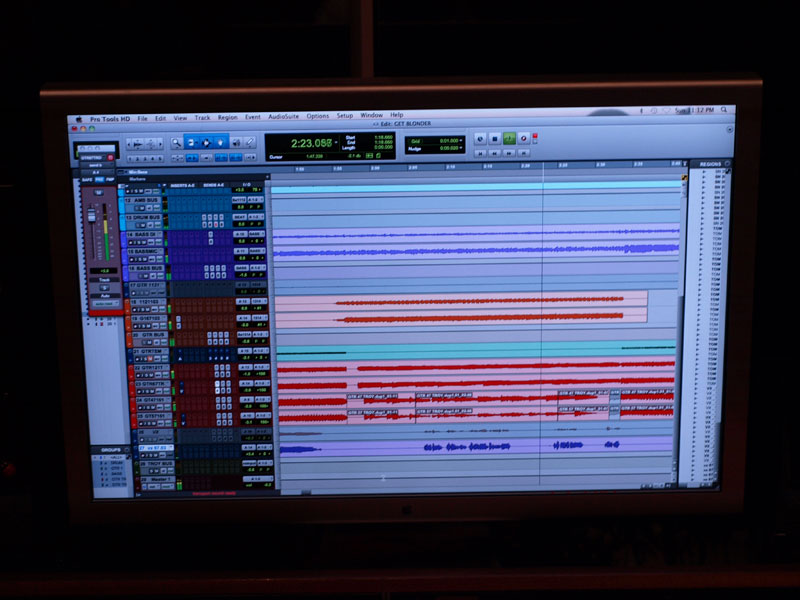This screenshot has width=800, height=600.
Task: Select the Selector tool
Action: pyautogui.click(x=206, y=143)
